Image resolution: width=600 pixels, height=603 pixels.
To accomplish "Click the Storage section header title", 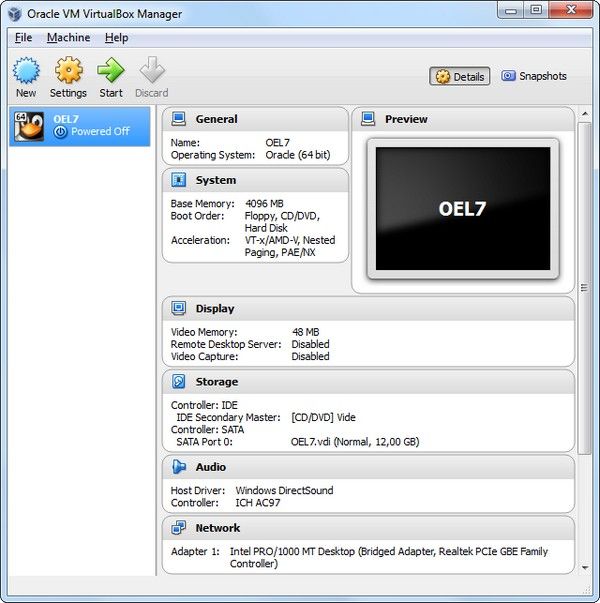I will pos(217,382).
